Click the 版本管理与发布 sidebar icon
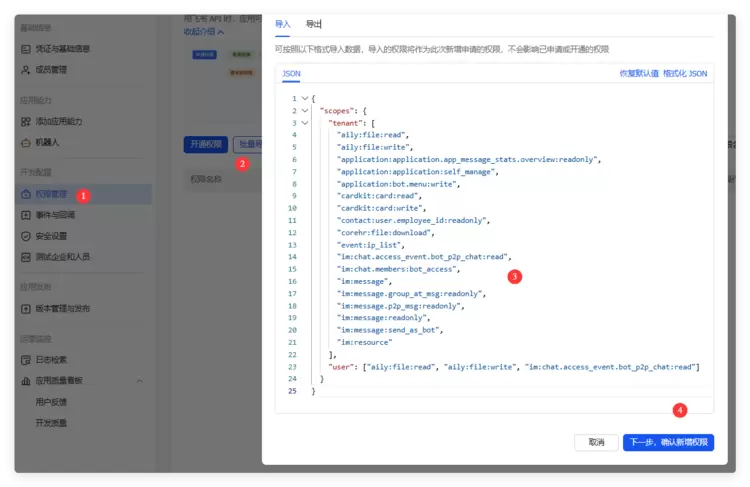The image size is (750, 487). point(26,308)
